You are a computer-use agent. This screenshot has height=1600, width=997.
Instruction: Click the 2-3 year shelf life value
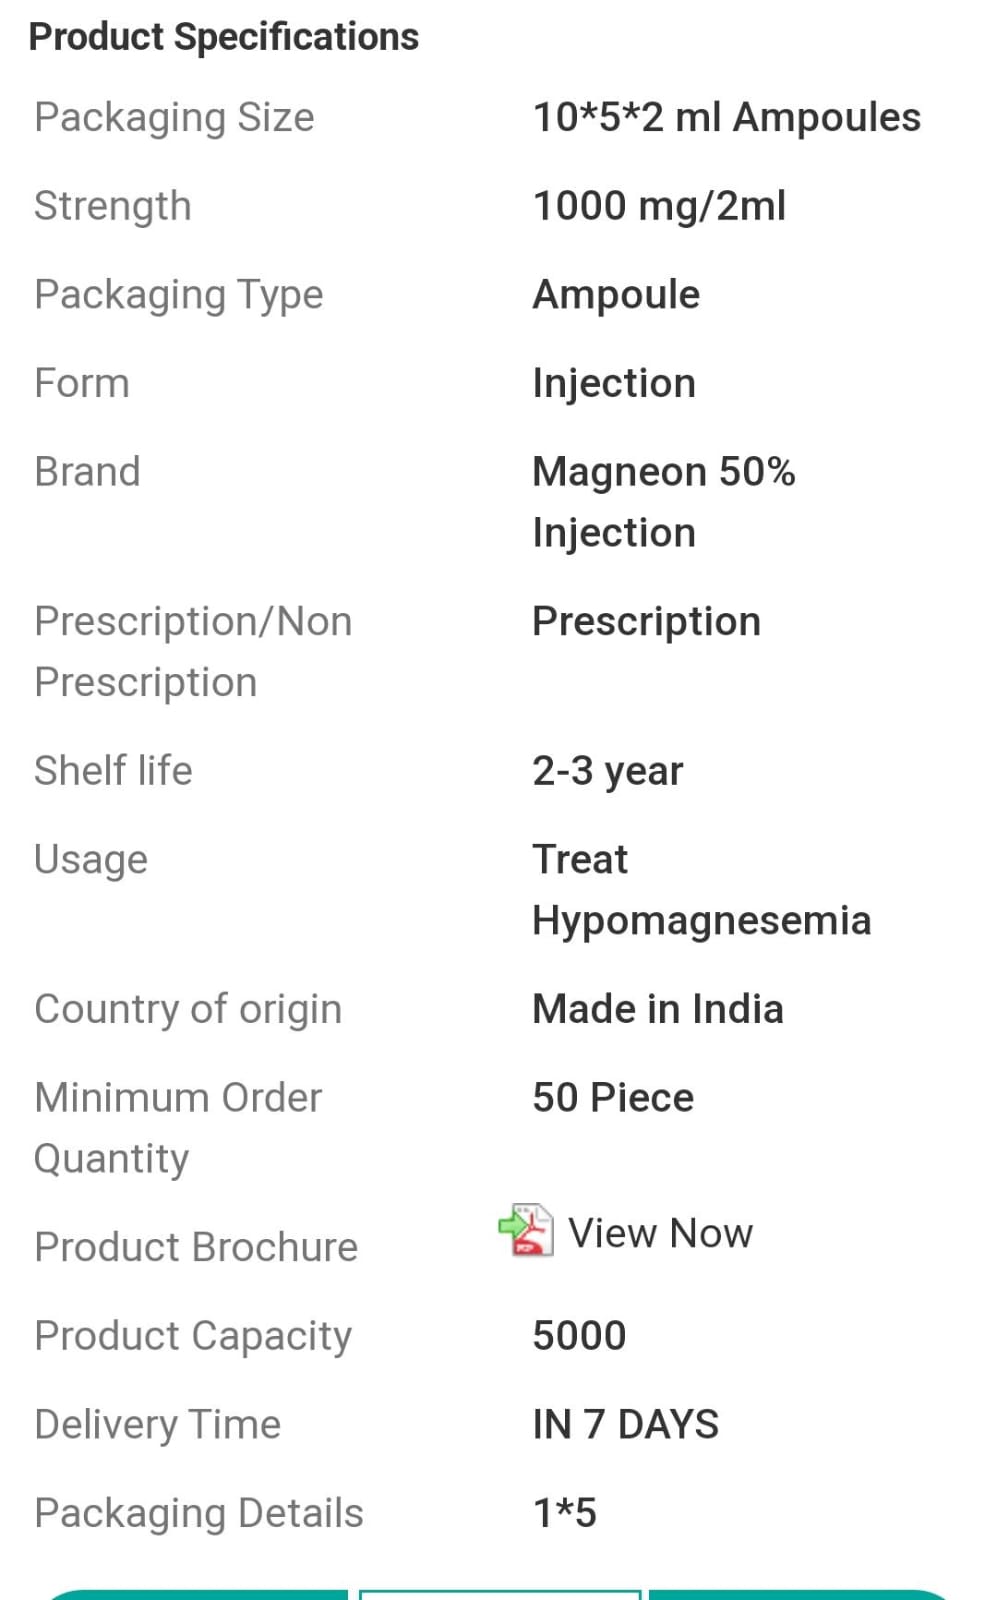[607, 771]
